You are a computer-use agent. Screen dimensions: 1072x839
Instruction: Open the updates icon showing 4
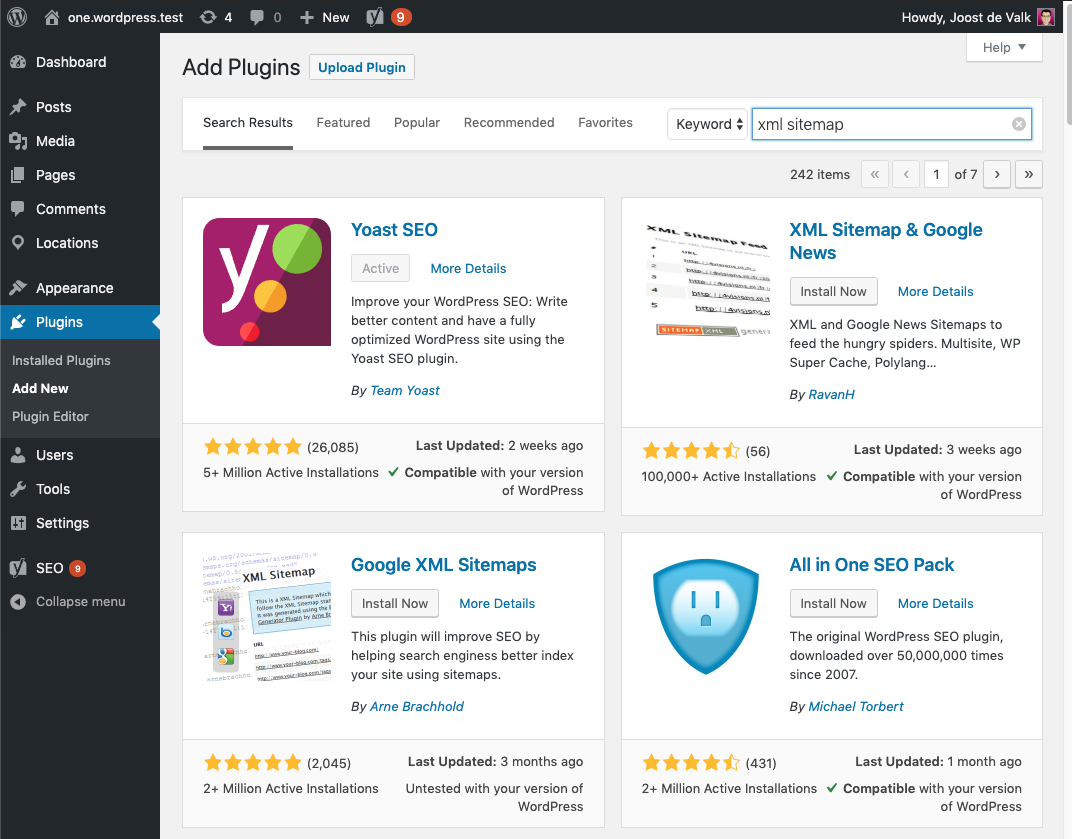tap(208, 17)
